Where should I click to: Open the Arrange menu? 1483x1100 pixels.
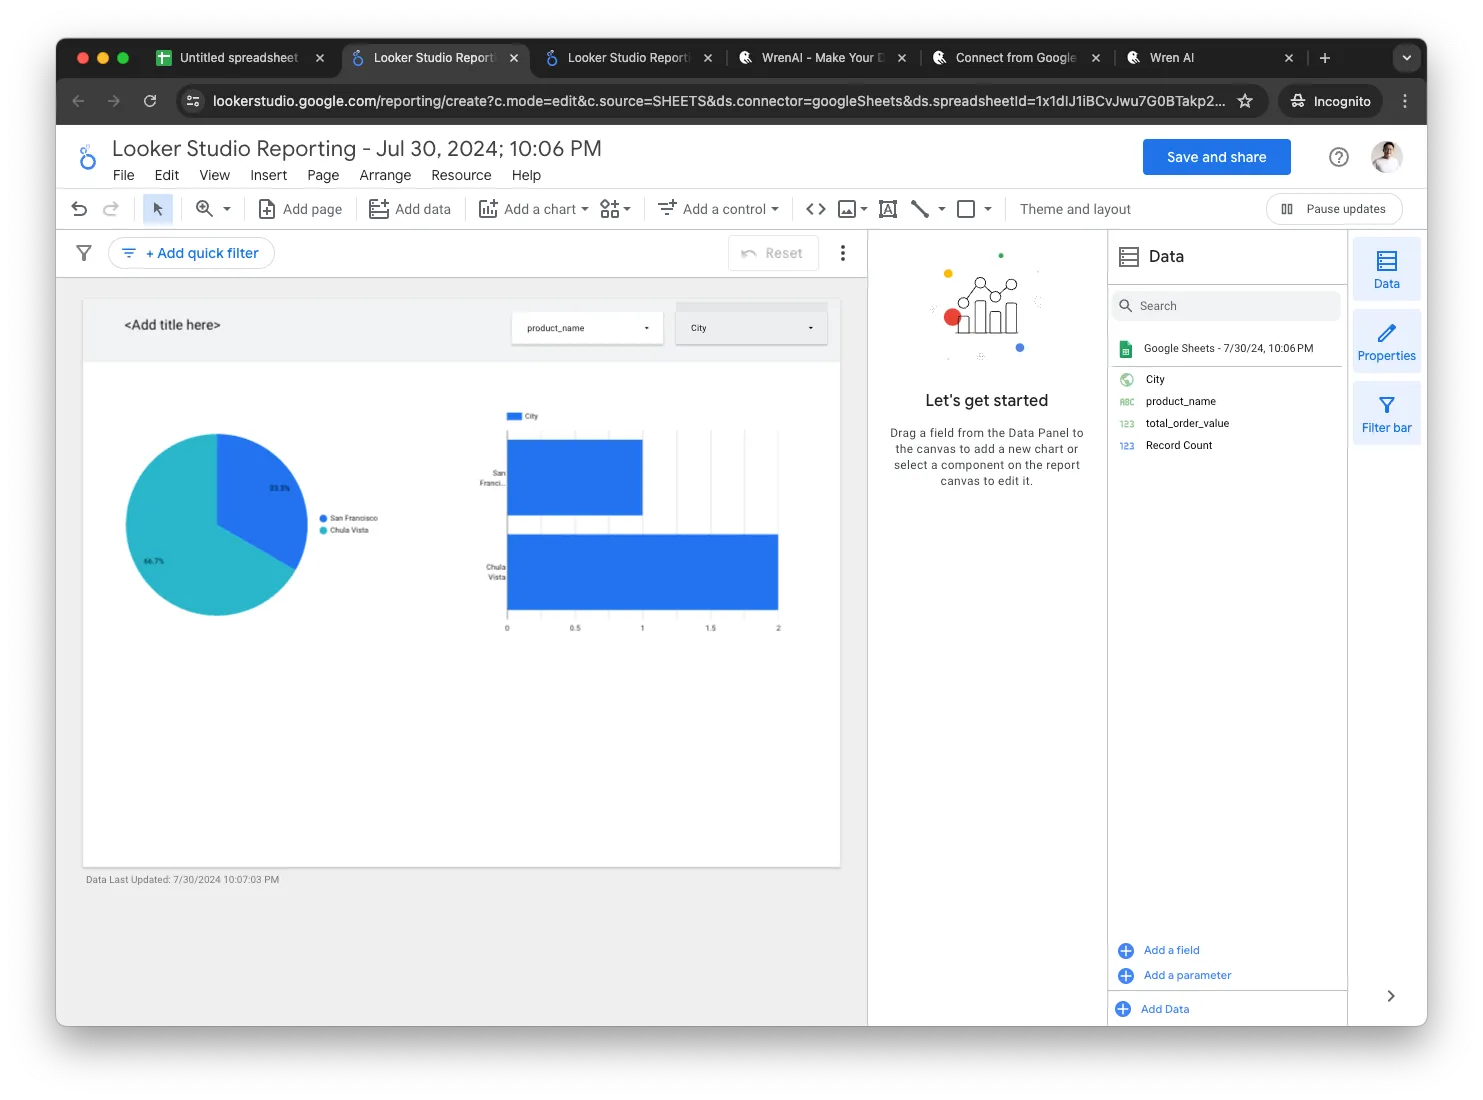385,175
